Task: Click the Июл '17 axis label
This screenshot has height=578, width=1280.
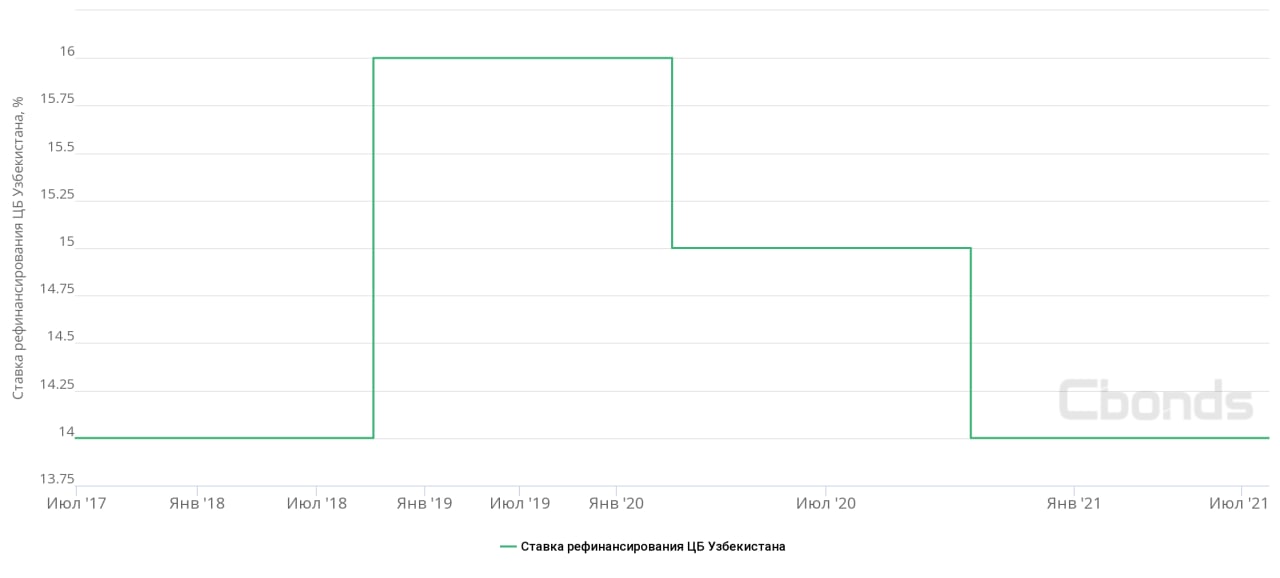Action: [x=76, y=503]
